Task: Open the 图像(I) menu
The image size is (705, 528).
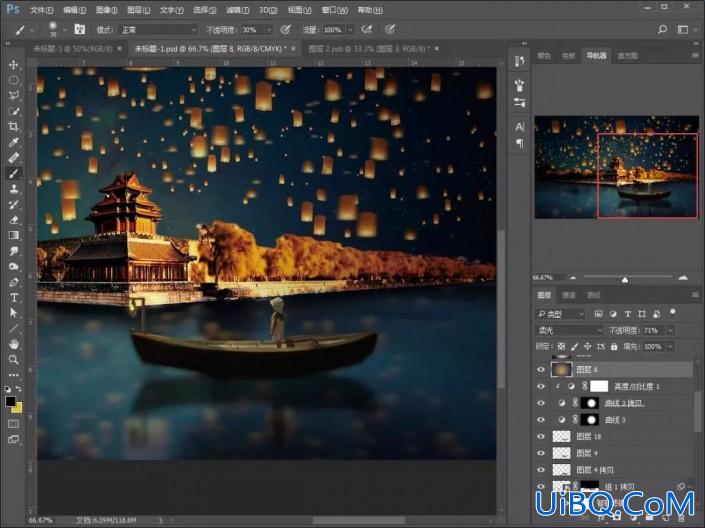Action: (x=107, y=10)
